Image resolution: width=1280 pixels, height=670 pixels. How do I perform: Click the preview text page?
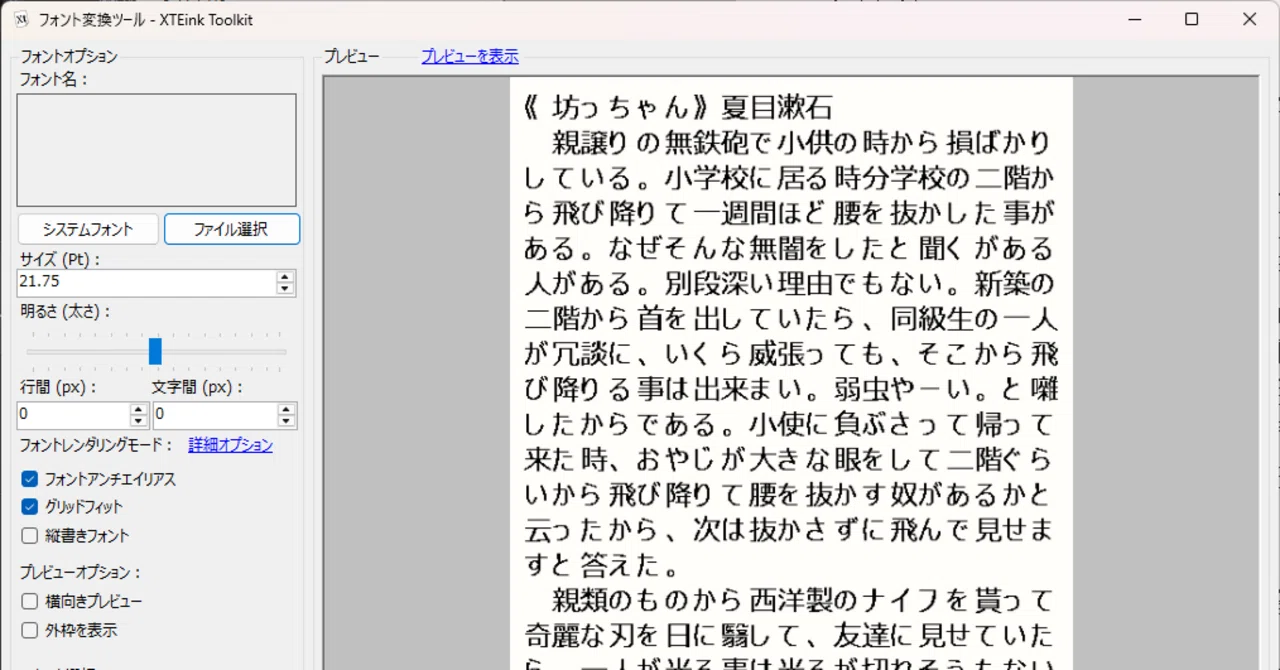791,374
